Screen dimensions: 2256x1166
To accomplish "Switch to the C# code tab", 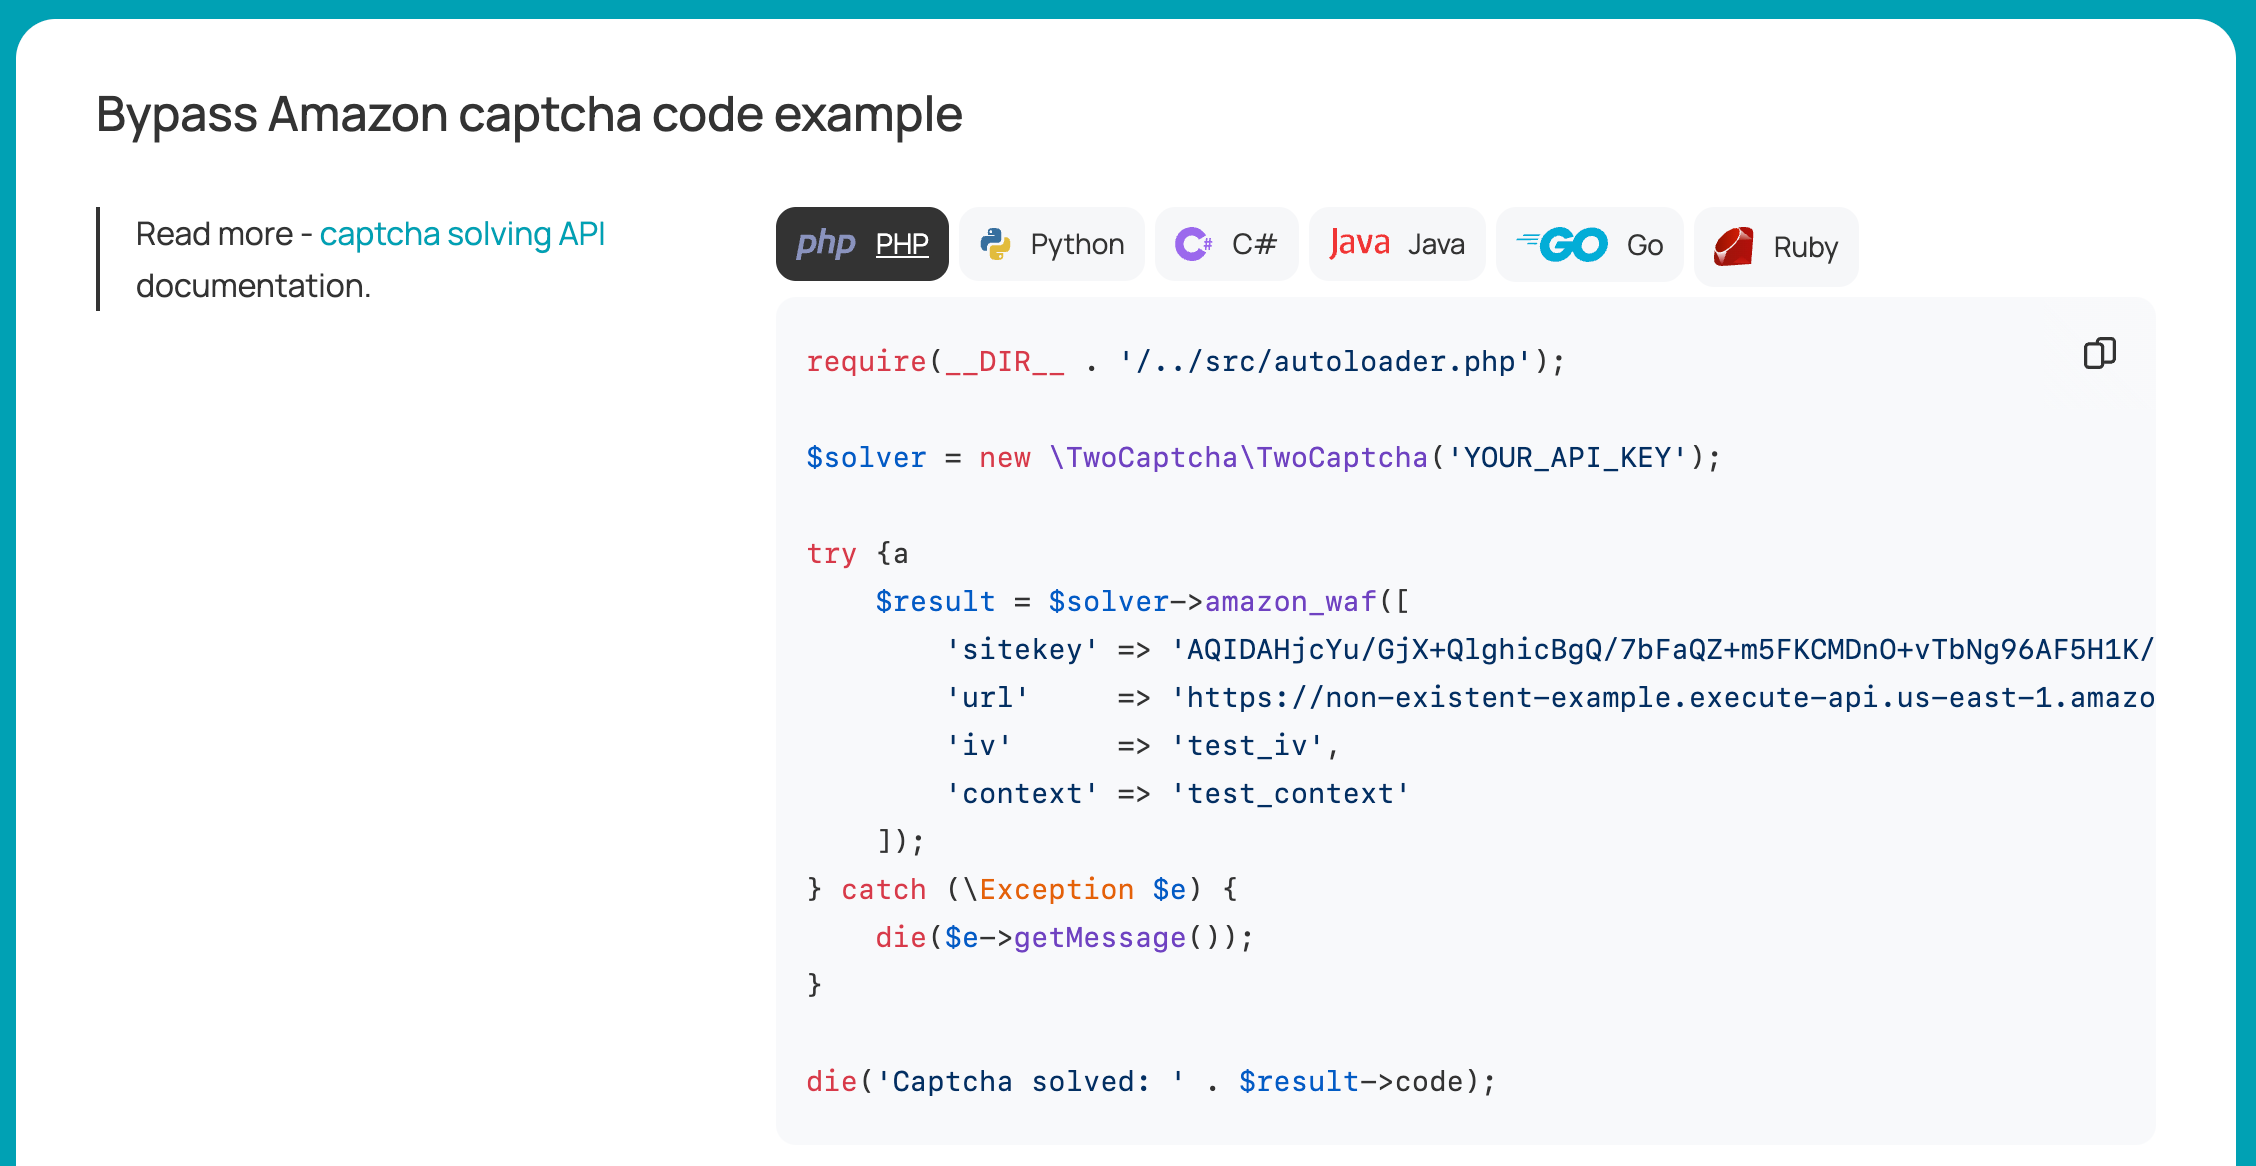I will point(1227,243).
